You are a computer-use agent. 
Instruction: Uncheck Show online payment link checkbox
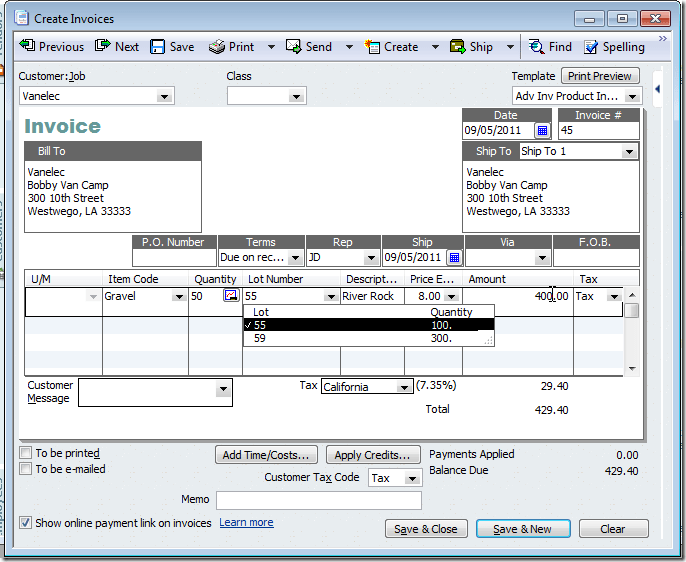25,522
